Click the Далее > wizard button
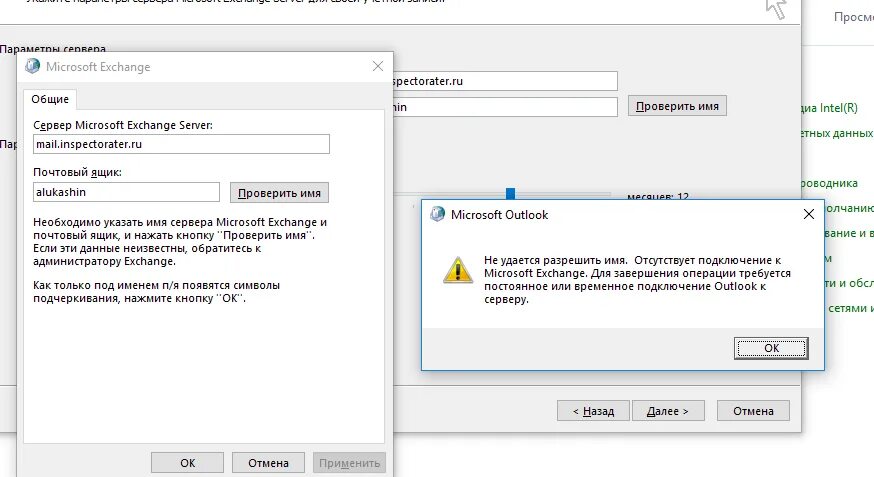Image resolution: width=874 pixels, height=477 pixels. click(x=668, y=411)
